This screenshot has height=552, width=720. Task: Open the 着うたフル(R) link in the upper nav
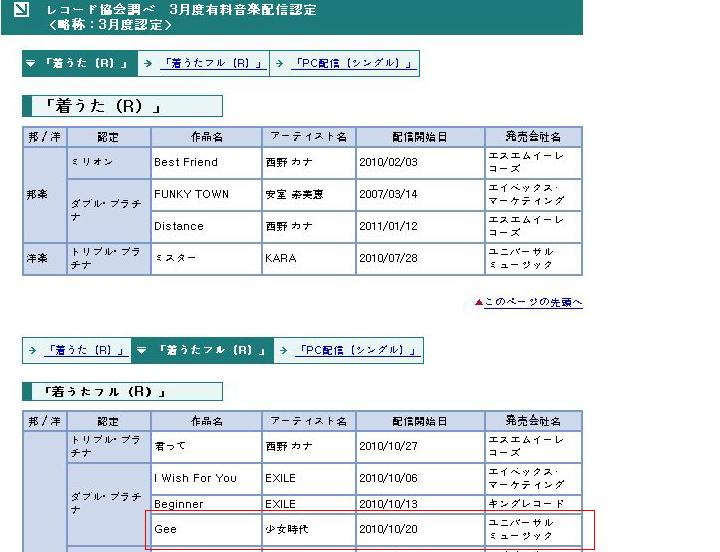click(x=212, y=63)
